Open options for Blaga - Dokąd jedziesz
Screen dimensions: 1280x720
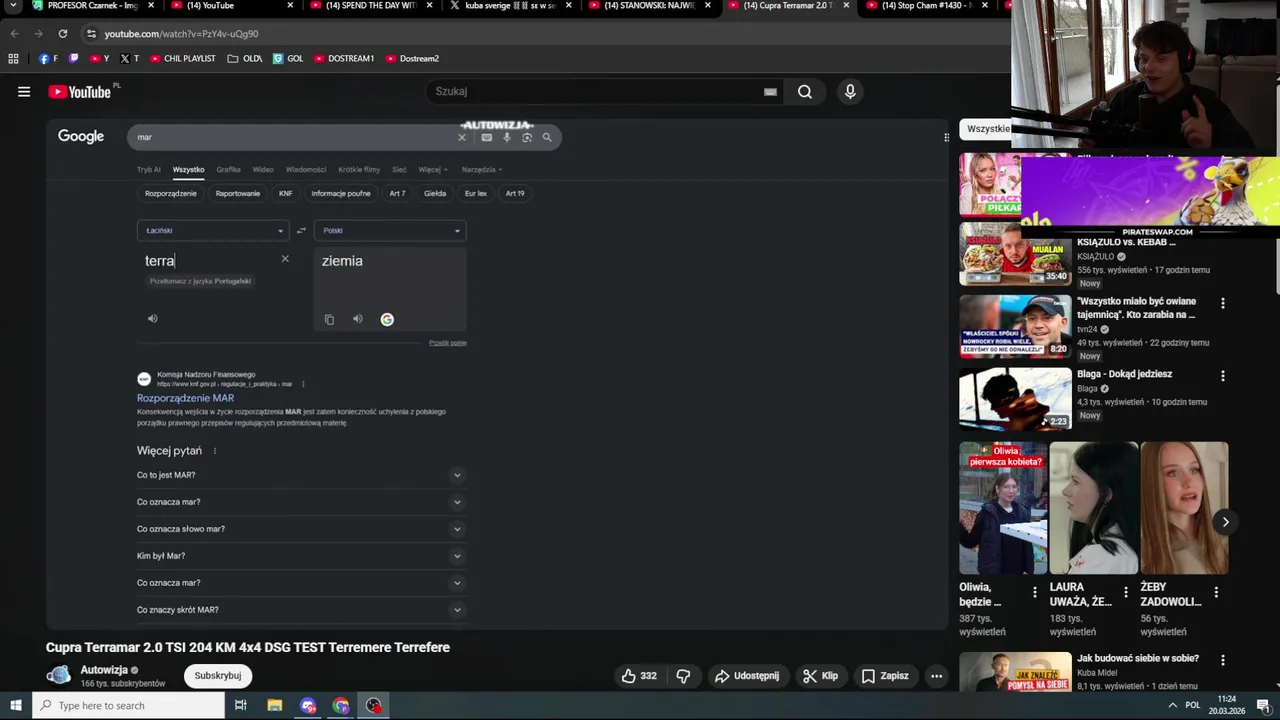coord(1222,376)
